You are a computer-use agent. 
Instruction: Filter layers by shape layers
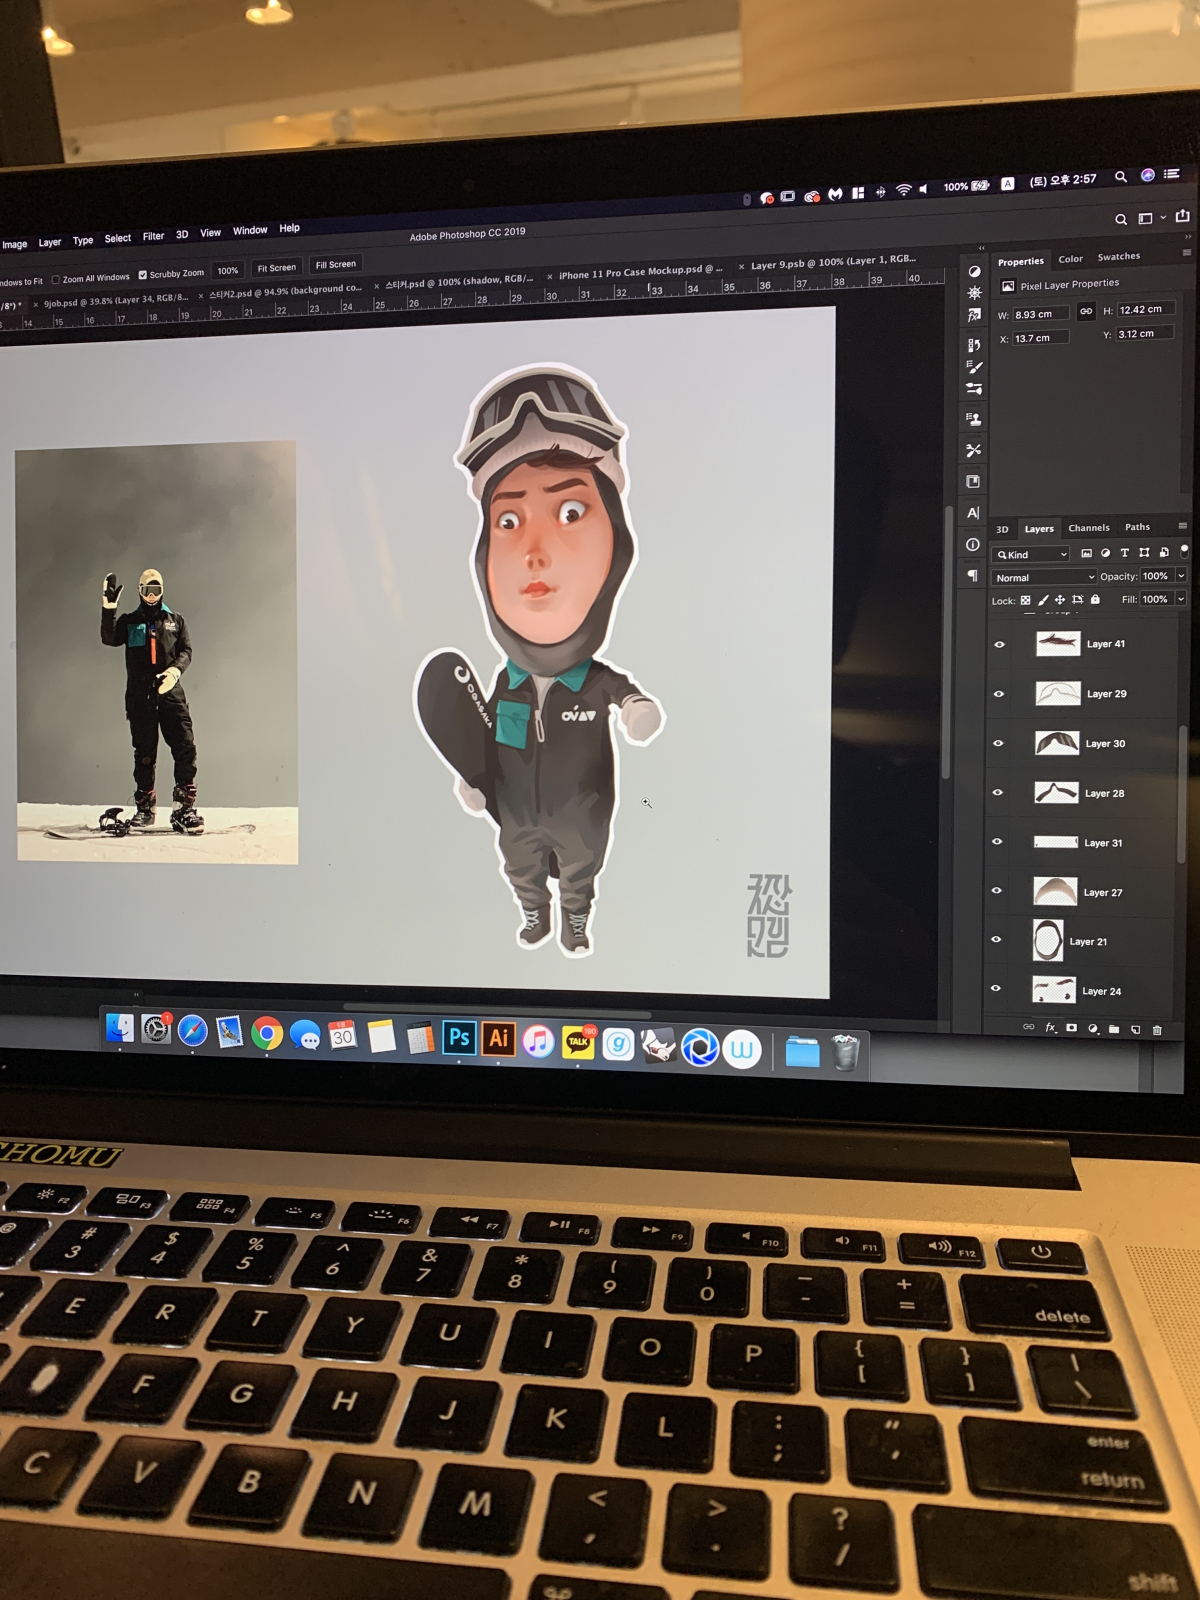[1144, 552]
